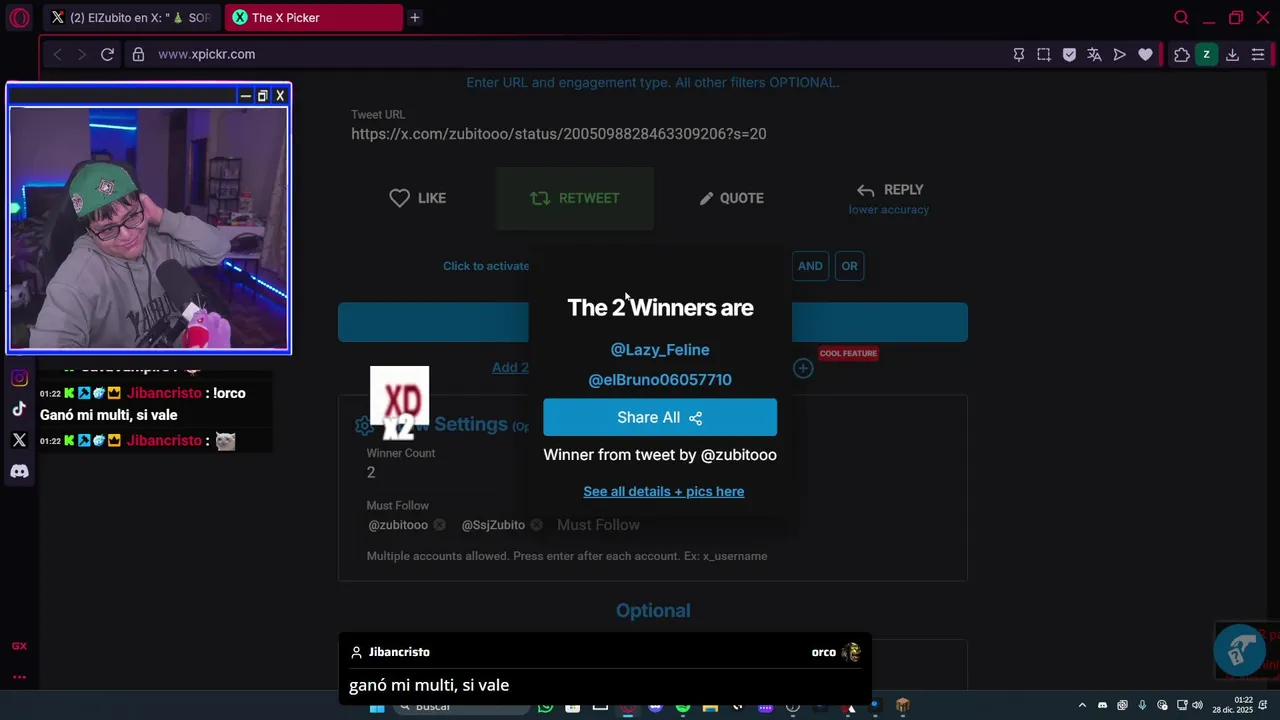Bookmark page with the heart icon

click(x=1145, y=55)
